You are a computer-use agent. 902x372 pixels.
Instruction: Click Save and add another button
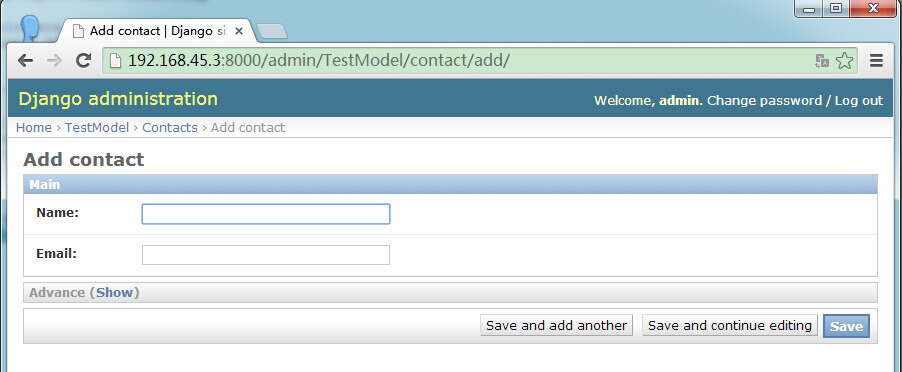tap(556, 325)
